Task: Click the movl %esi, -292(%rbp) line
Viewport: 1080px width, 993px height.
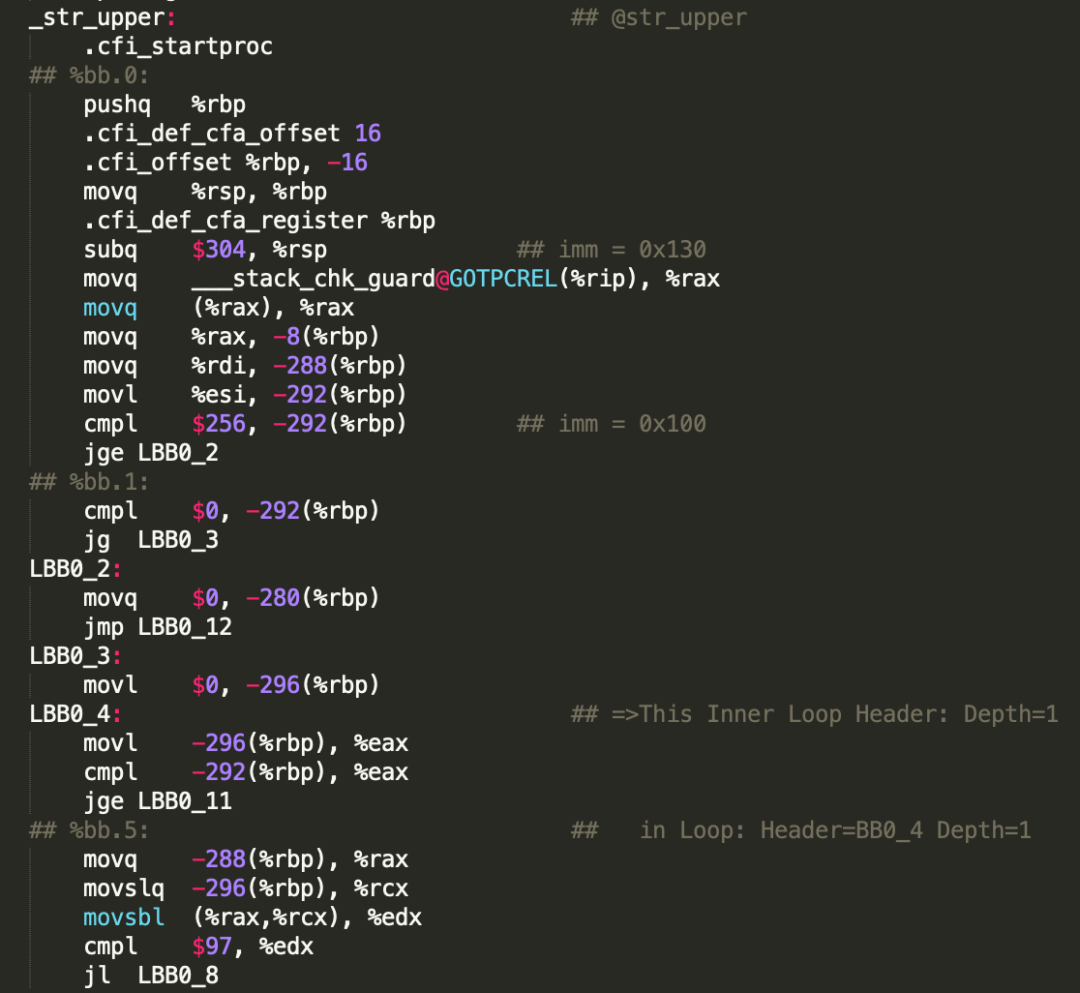Action: click(245, 395)
